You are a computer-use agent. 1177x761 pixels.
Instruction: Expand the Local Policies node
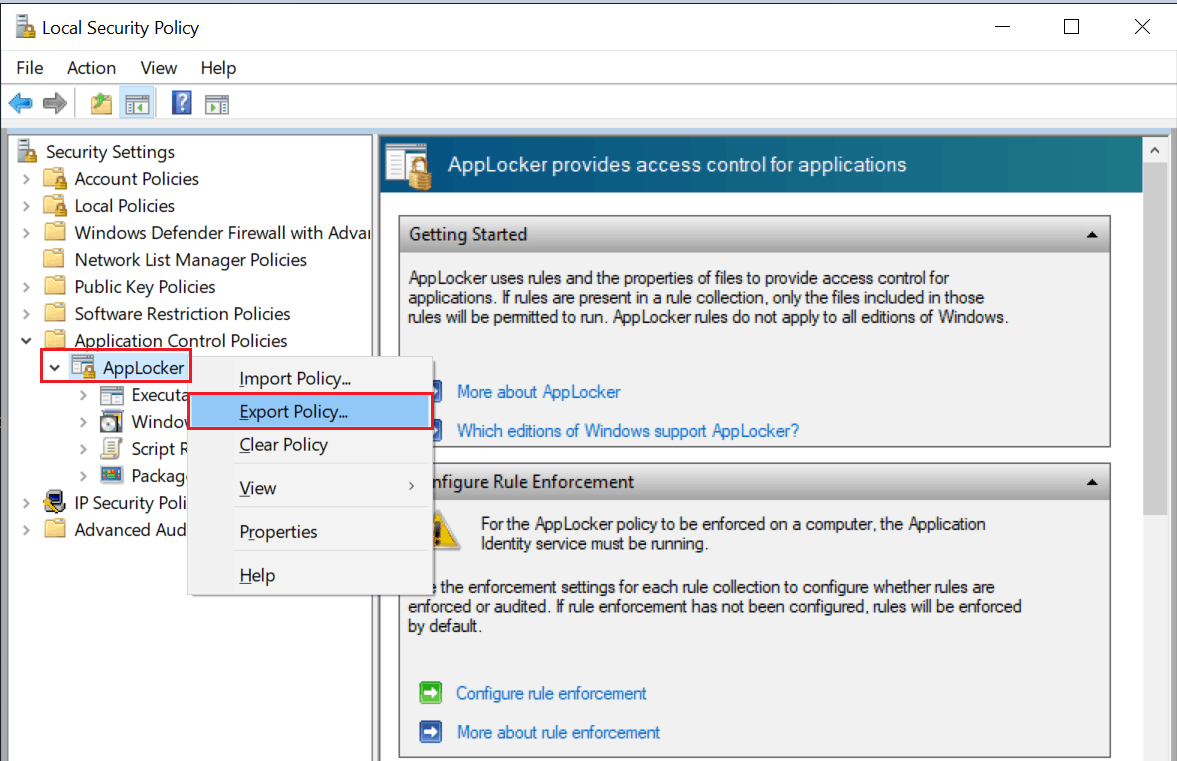(x=26, y=206)
